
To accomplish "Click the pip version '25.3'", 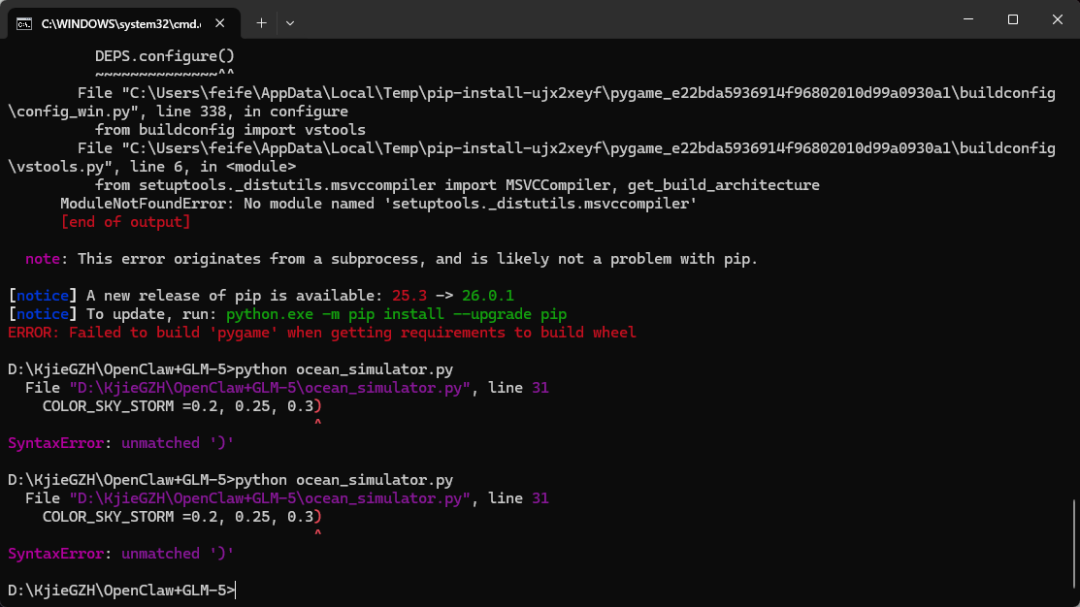I will [x=409, y=296].
